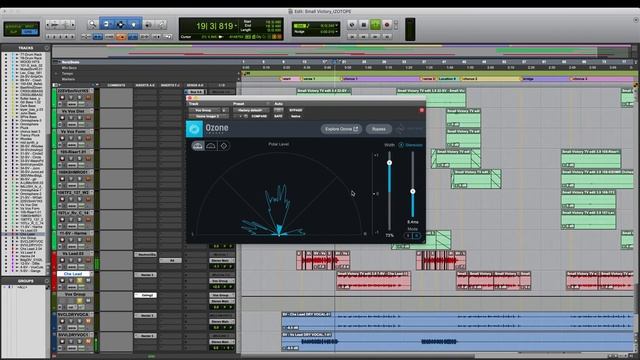
Task: Open the Edit window view selector above tracks
Action: (56, 85)
